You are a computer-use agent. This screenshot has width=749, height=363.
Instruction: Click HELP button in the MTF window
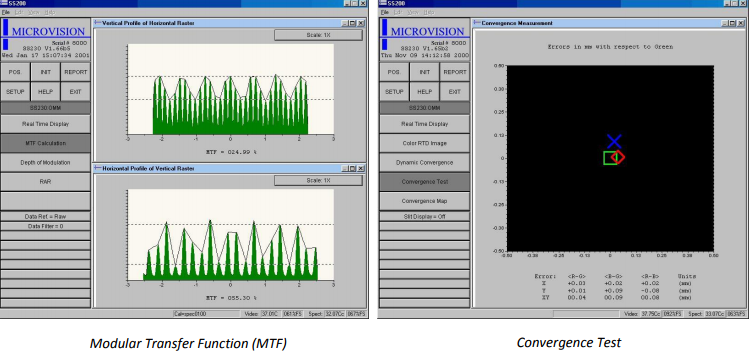pyautogui.click(x=45, y=91)
